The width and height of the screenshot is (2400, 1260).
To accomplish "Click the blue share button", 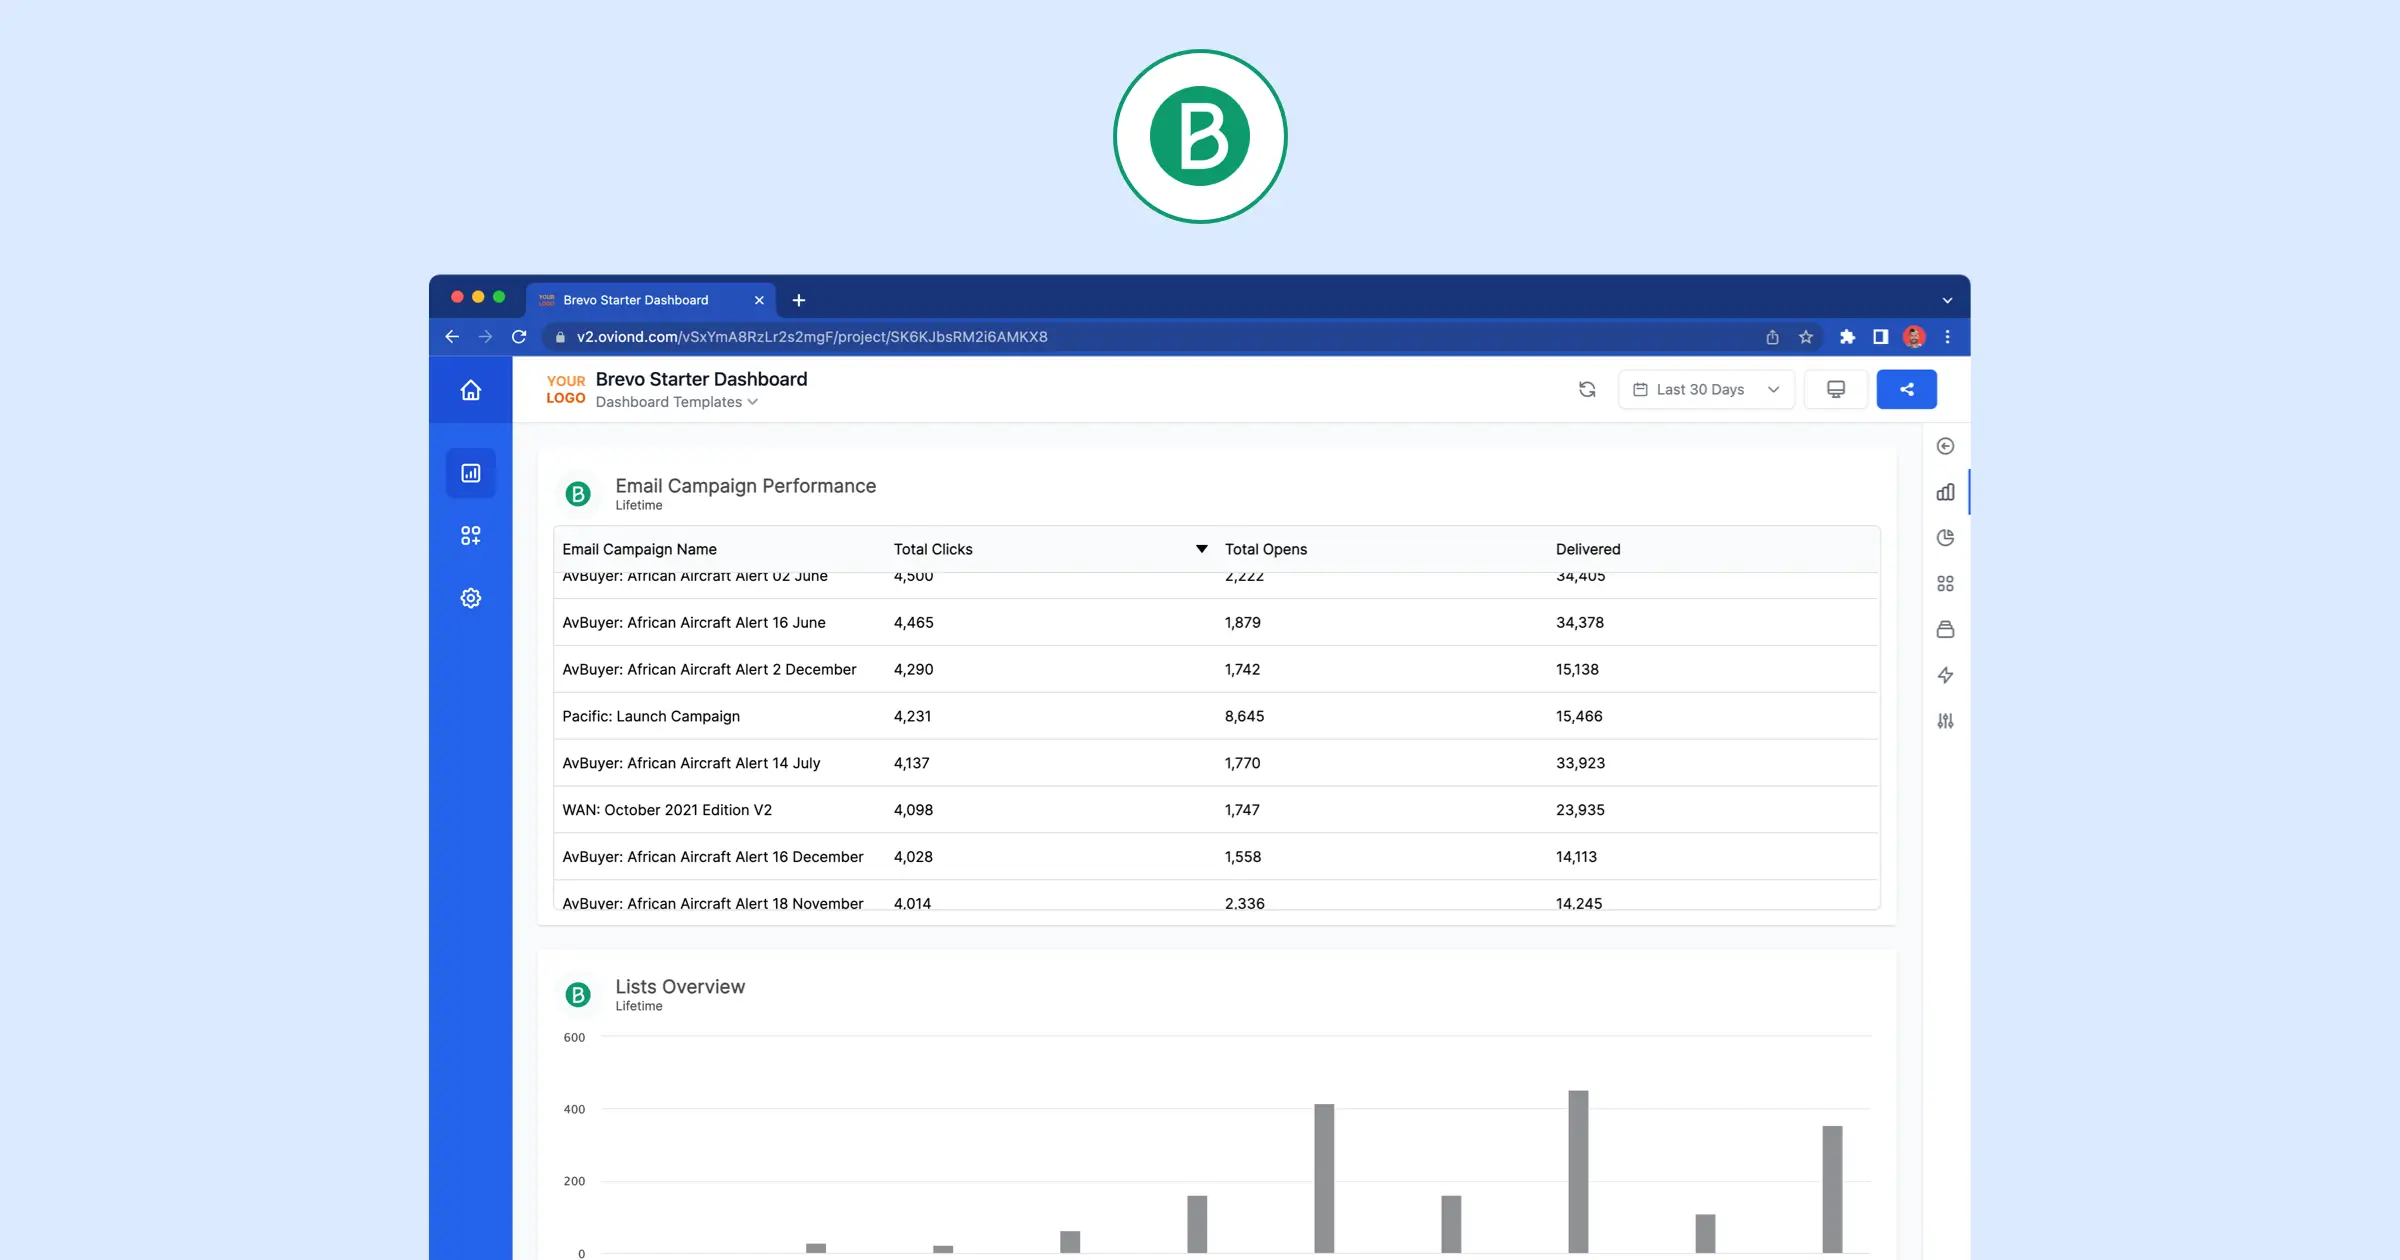I will click(1906, 390).
